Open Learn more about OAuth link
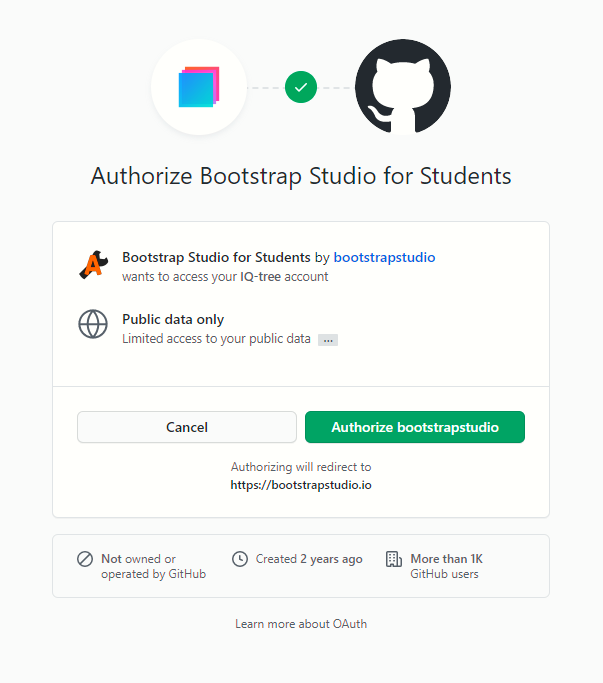 tap(301, 624)
